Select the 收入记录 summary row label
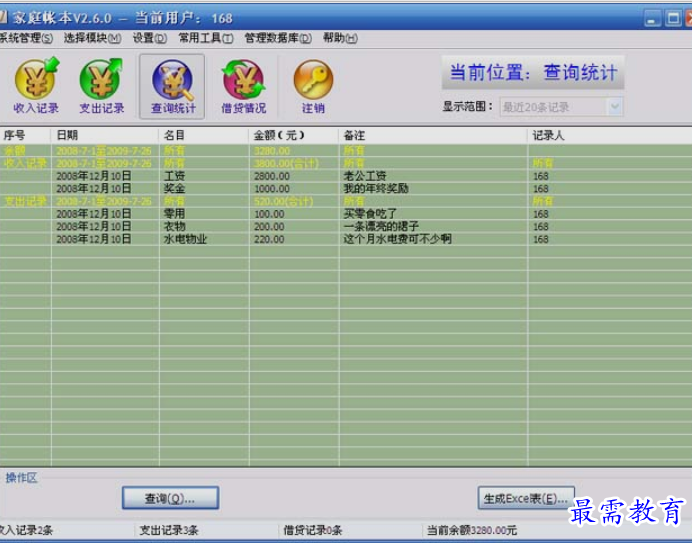692x543 pixels. click(26, 163)
